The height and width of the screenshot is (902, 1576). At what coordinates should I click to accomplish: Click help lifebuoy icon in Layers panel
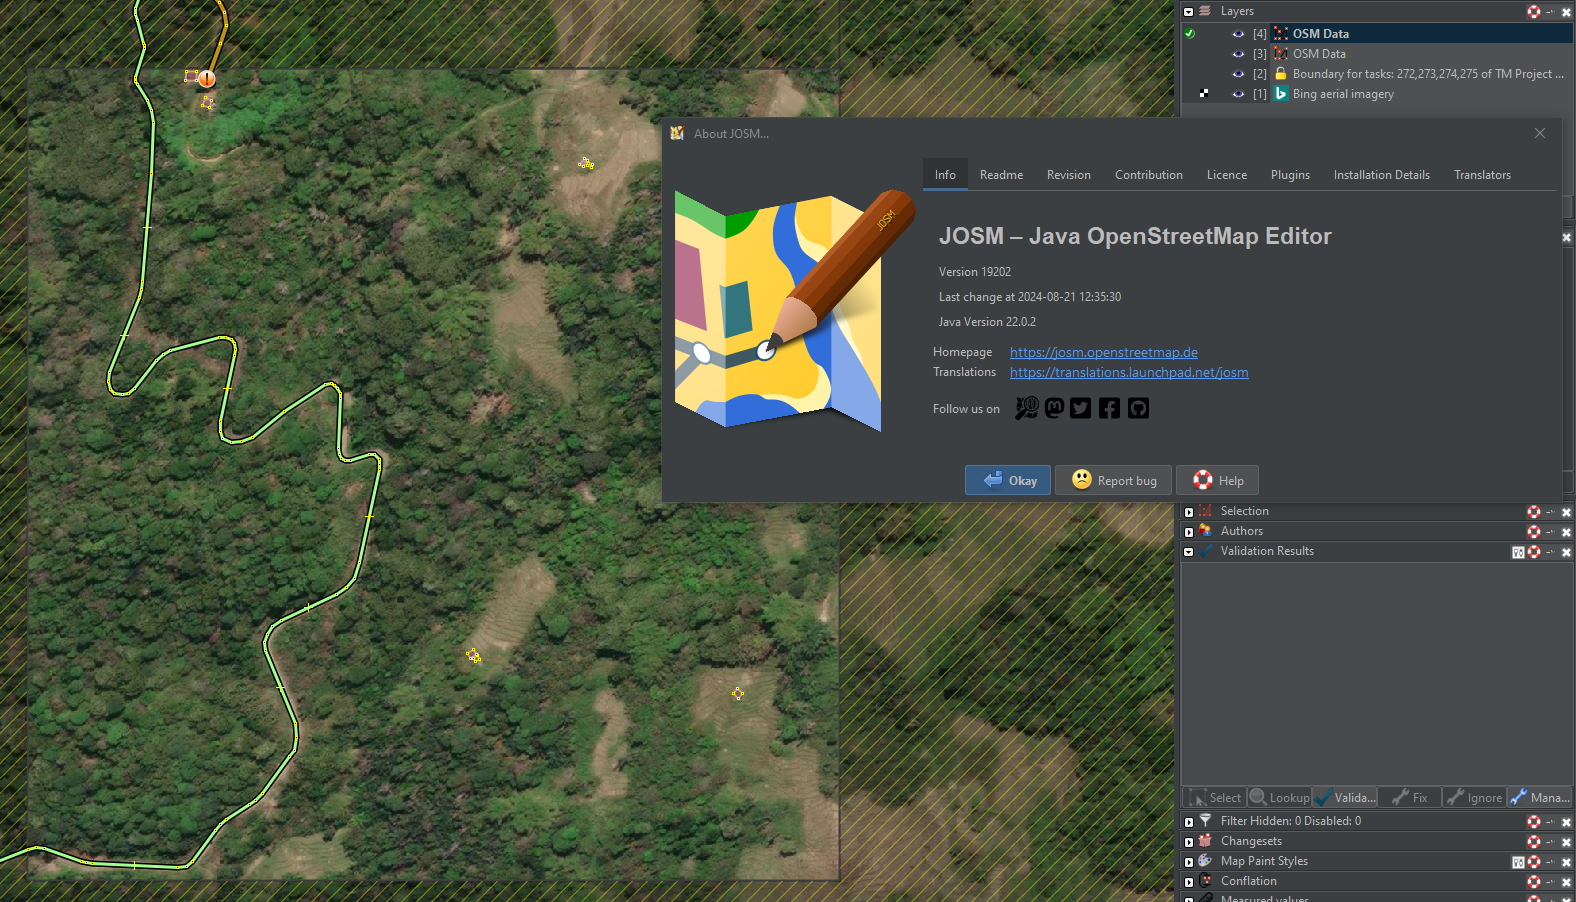pyautogui.click(x=1533, y=12)
